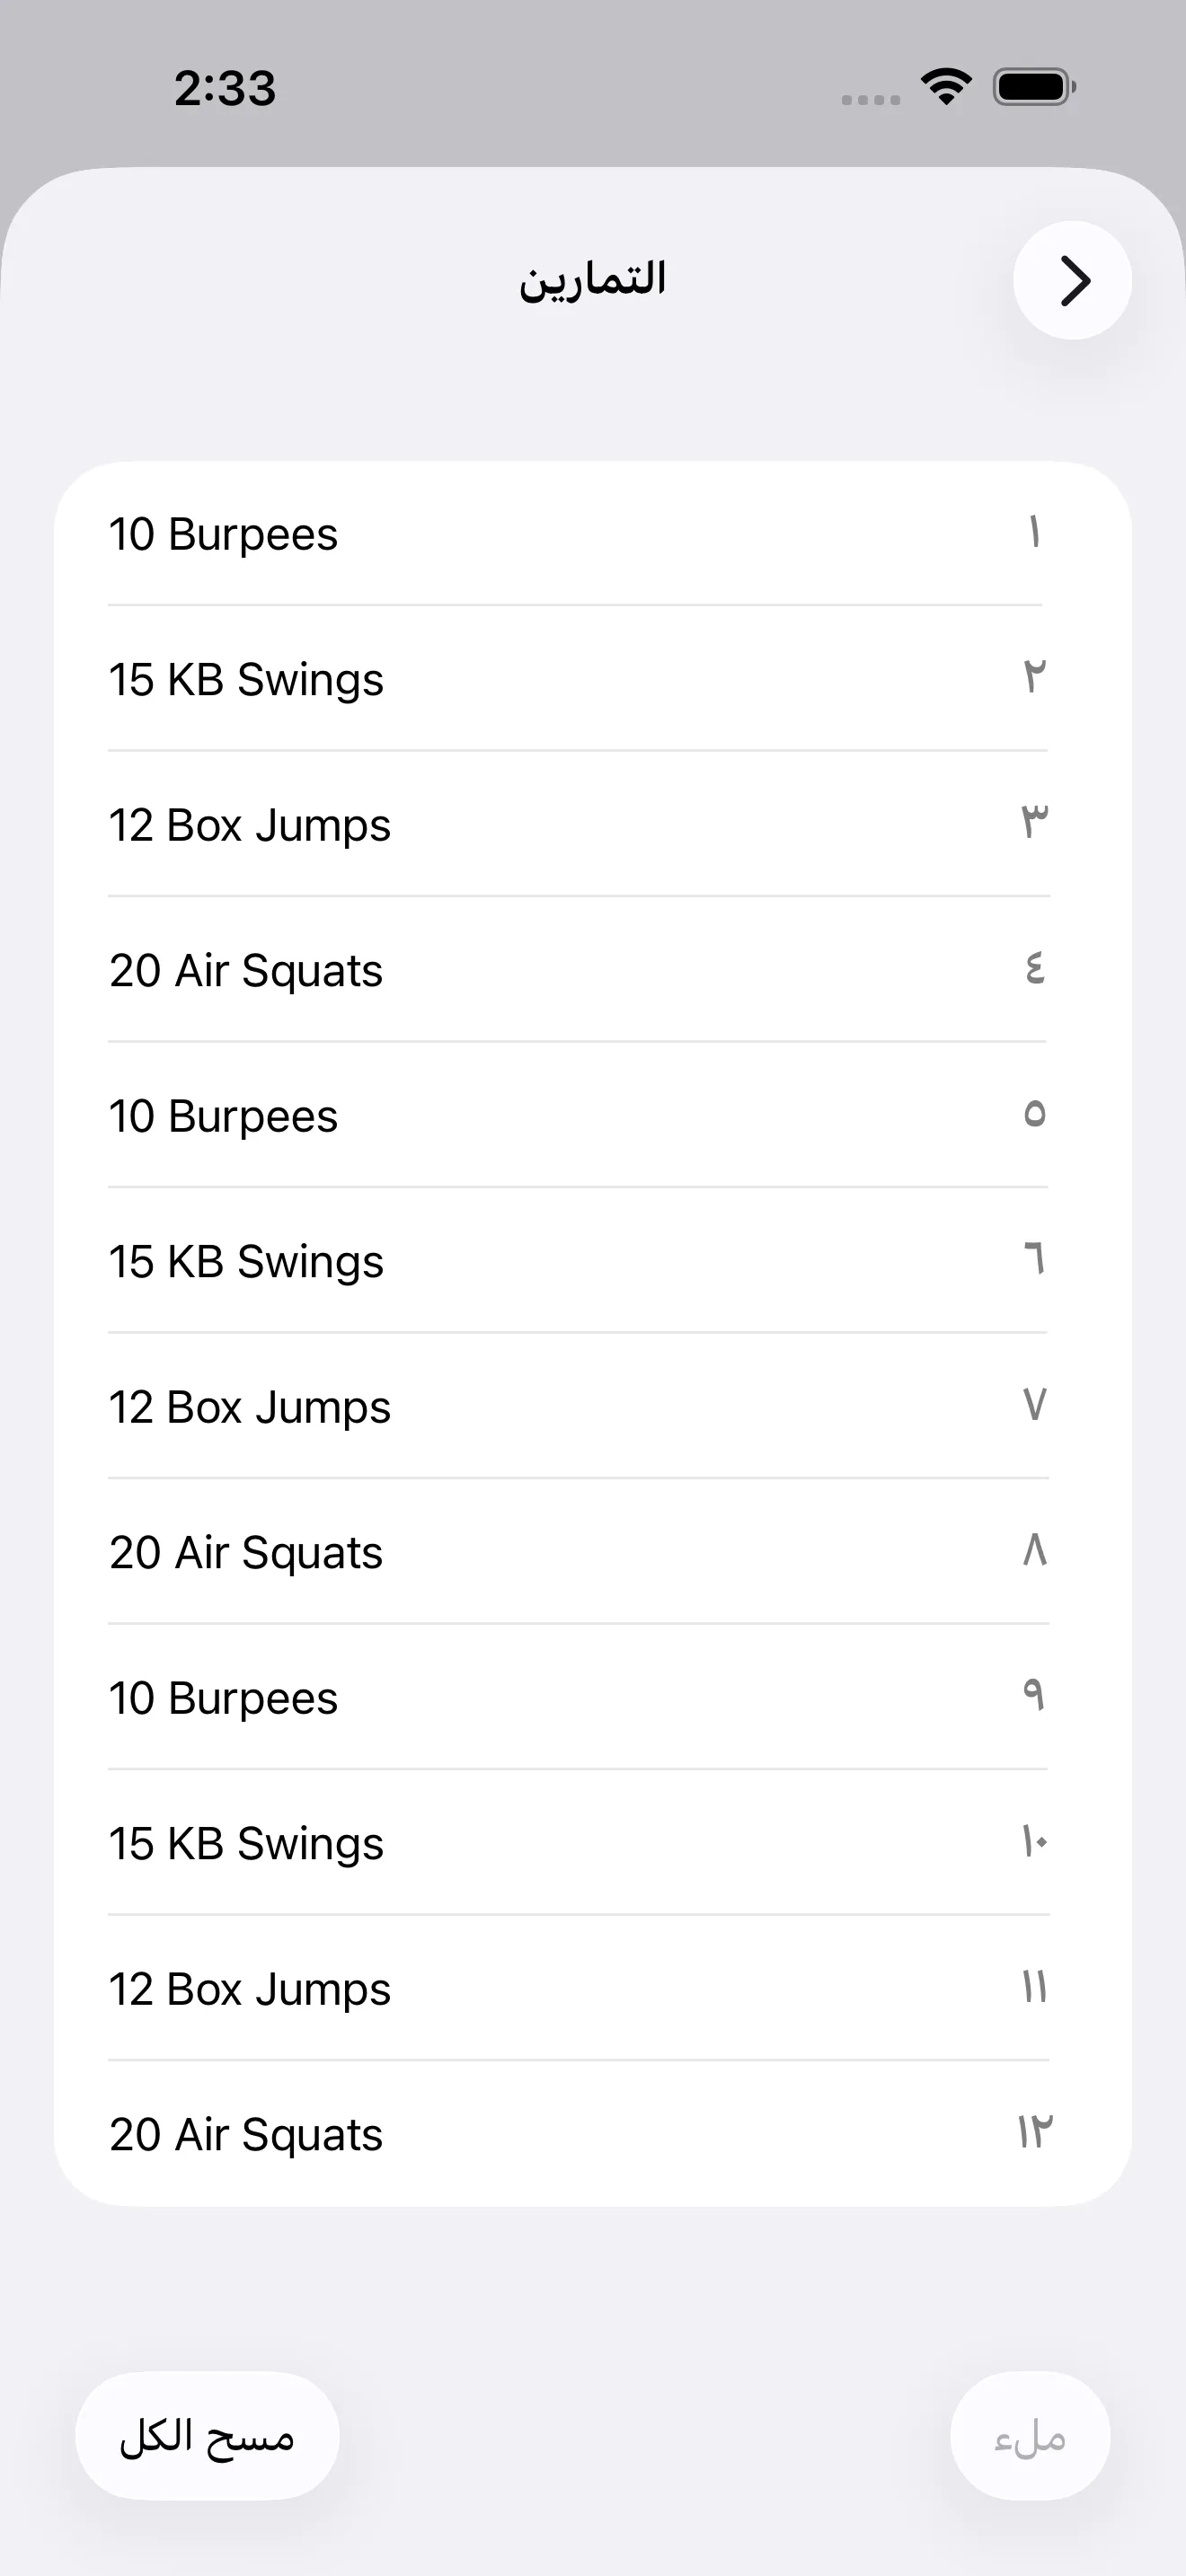Tap the cellular signal dots indicator
The width and height of the screenshot is (1186, 2576).
click(x=870, y=99)
